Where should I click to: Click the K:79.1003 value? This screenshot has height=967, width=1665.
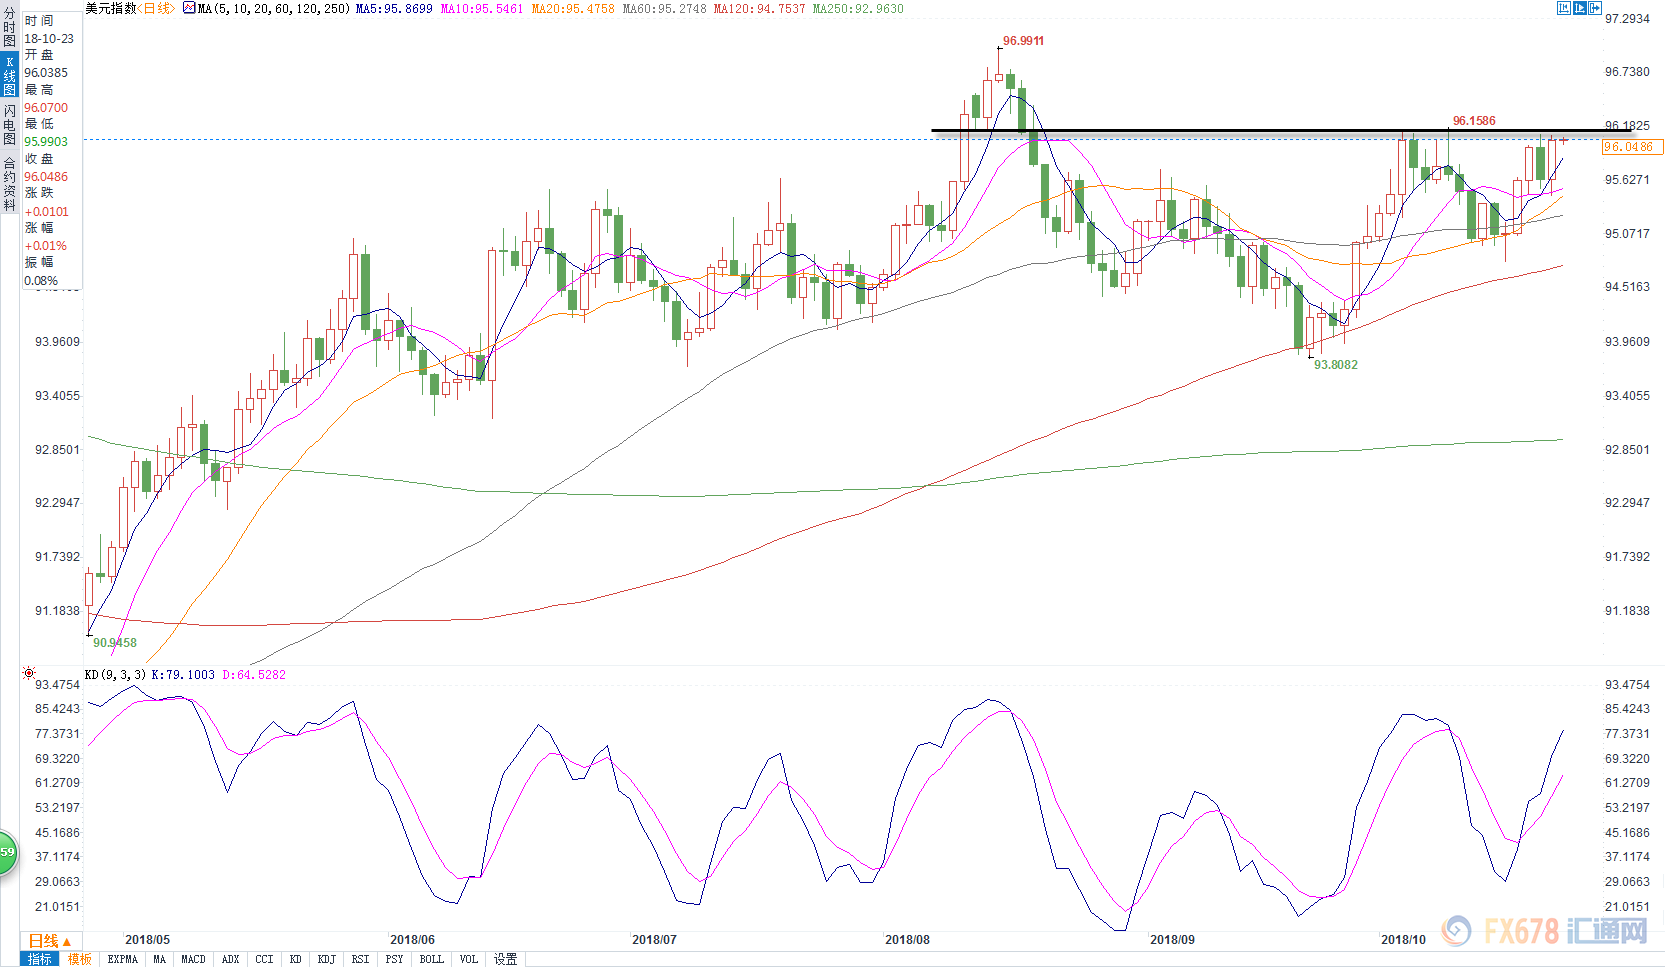click(183, 675)
